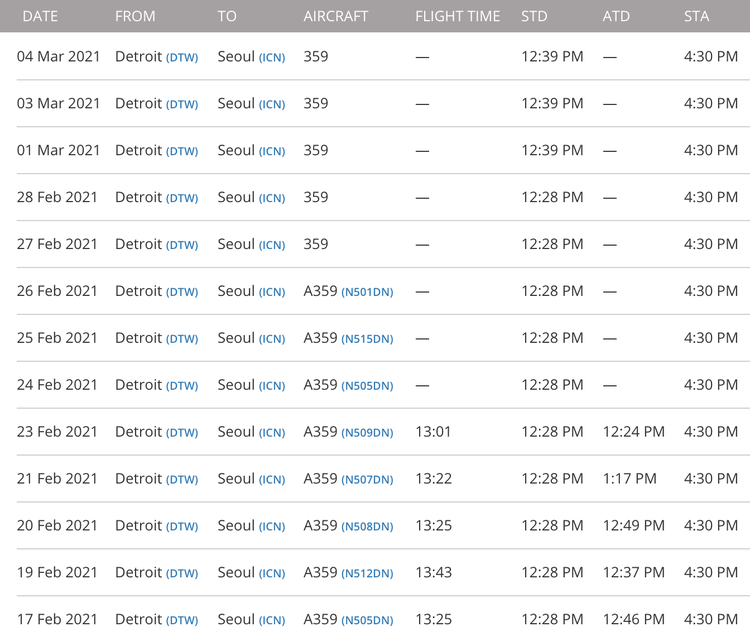Image resolution: width=750 pixels, height=641 pixels.
Task: Click the ATD column header
Action: (x=616, y=16)
